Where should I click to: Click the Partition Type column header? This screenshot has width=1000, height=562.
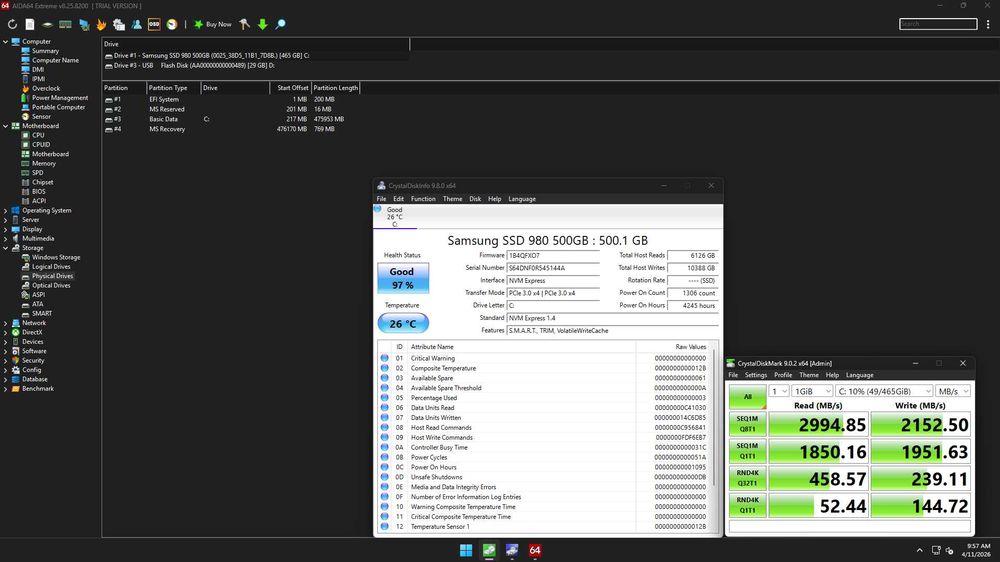[173, 88]
